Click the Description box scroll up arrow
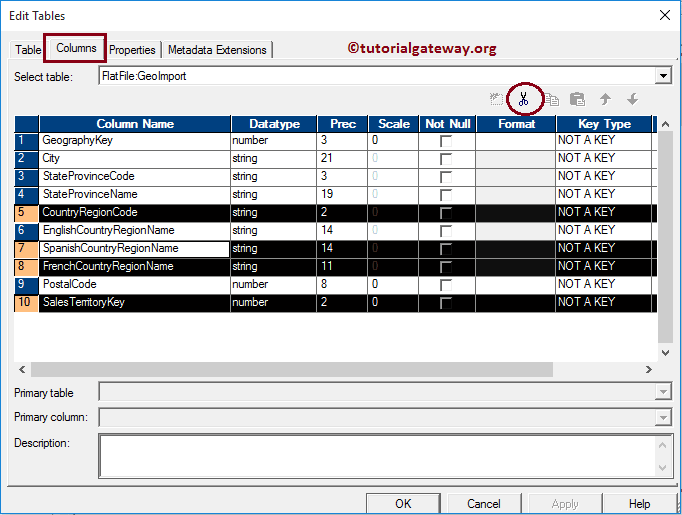 (662, 445)
